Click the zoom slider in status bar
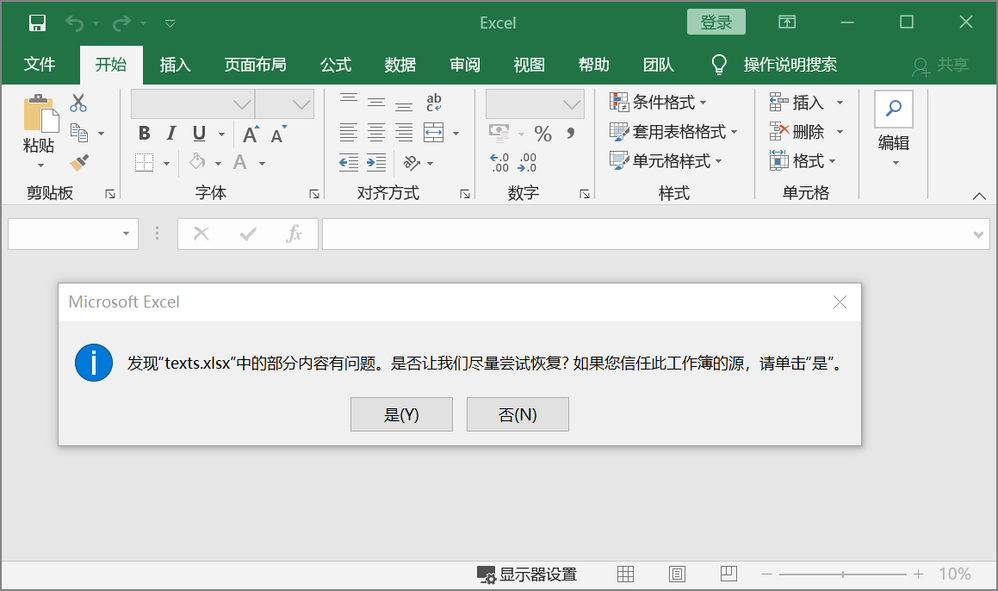This screenshot has height=591, width=998. tap(843, 574)
